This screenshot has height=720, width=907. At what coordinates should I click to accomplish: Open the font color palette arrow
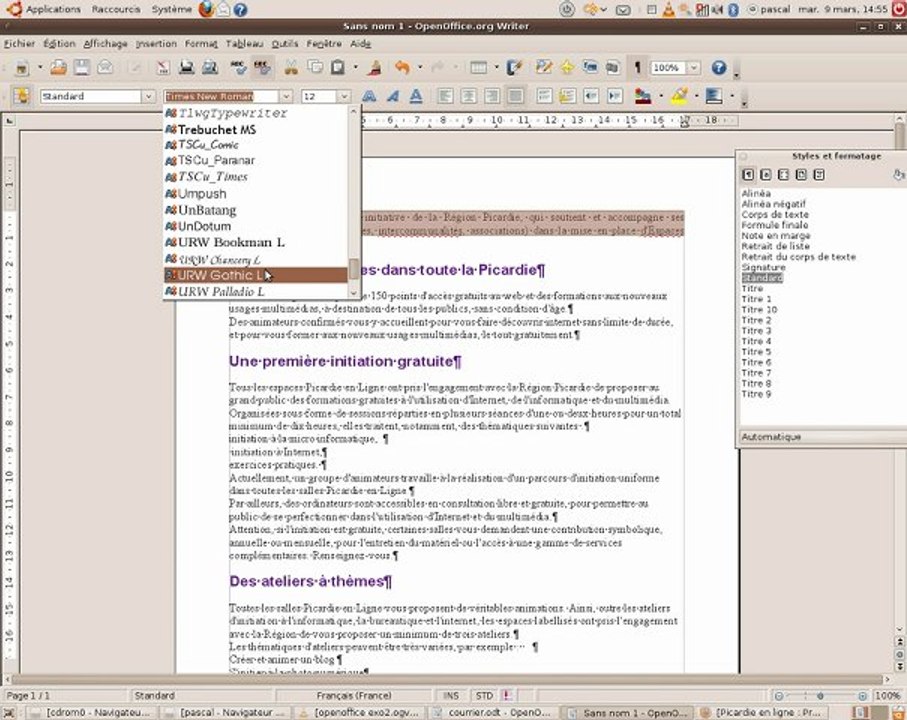coord(661,96)
